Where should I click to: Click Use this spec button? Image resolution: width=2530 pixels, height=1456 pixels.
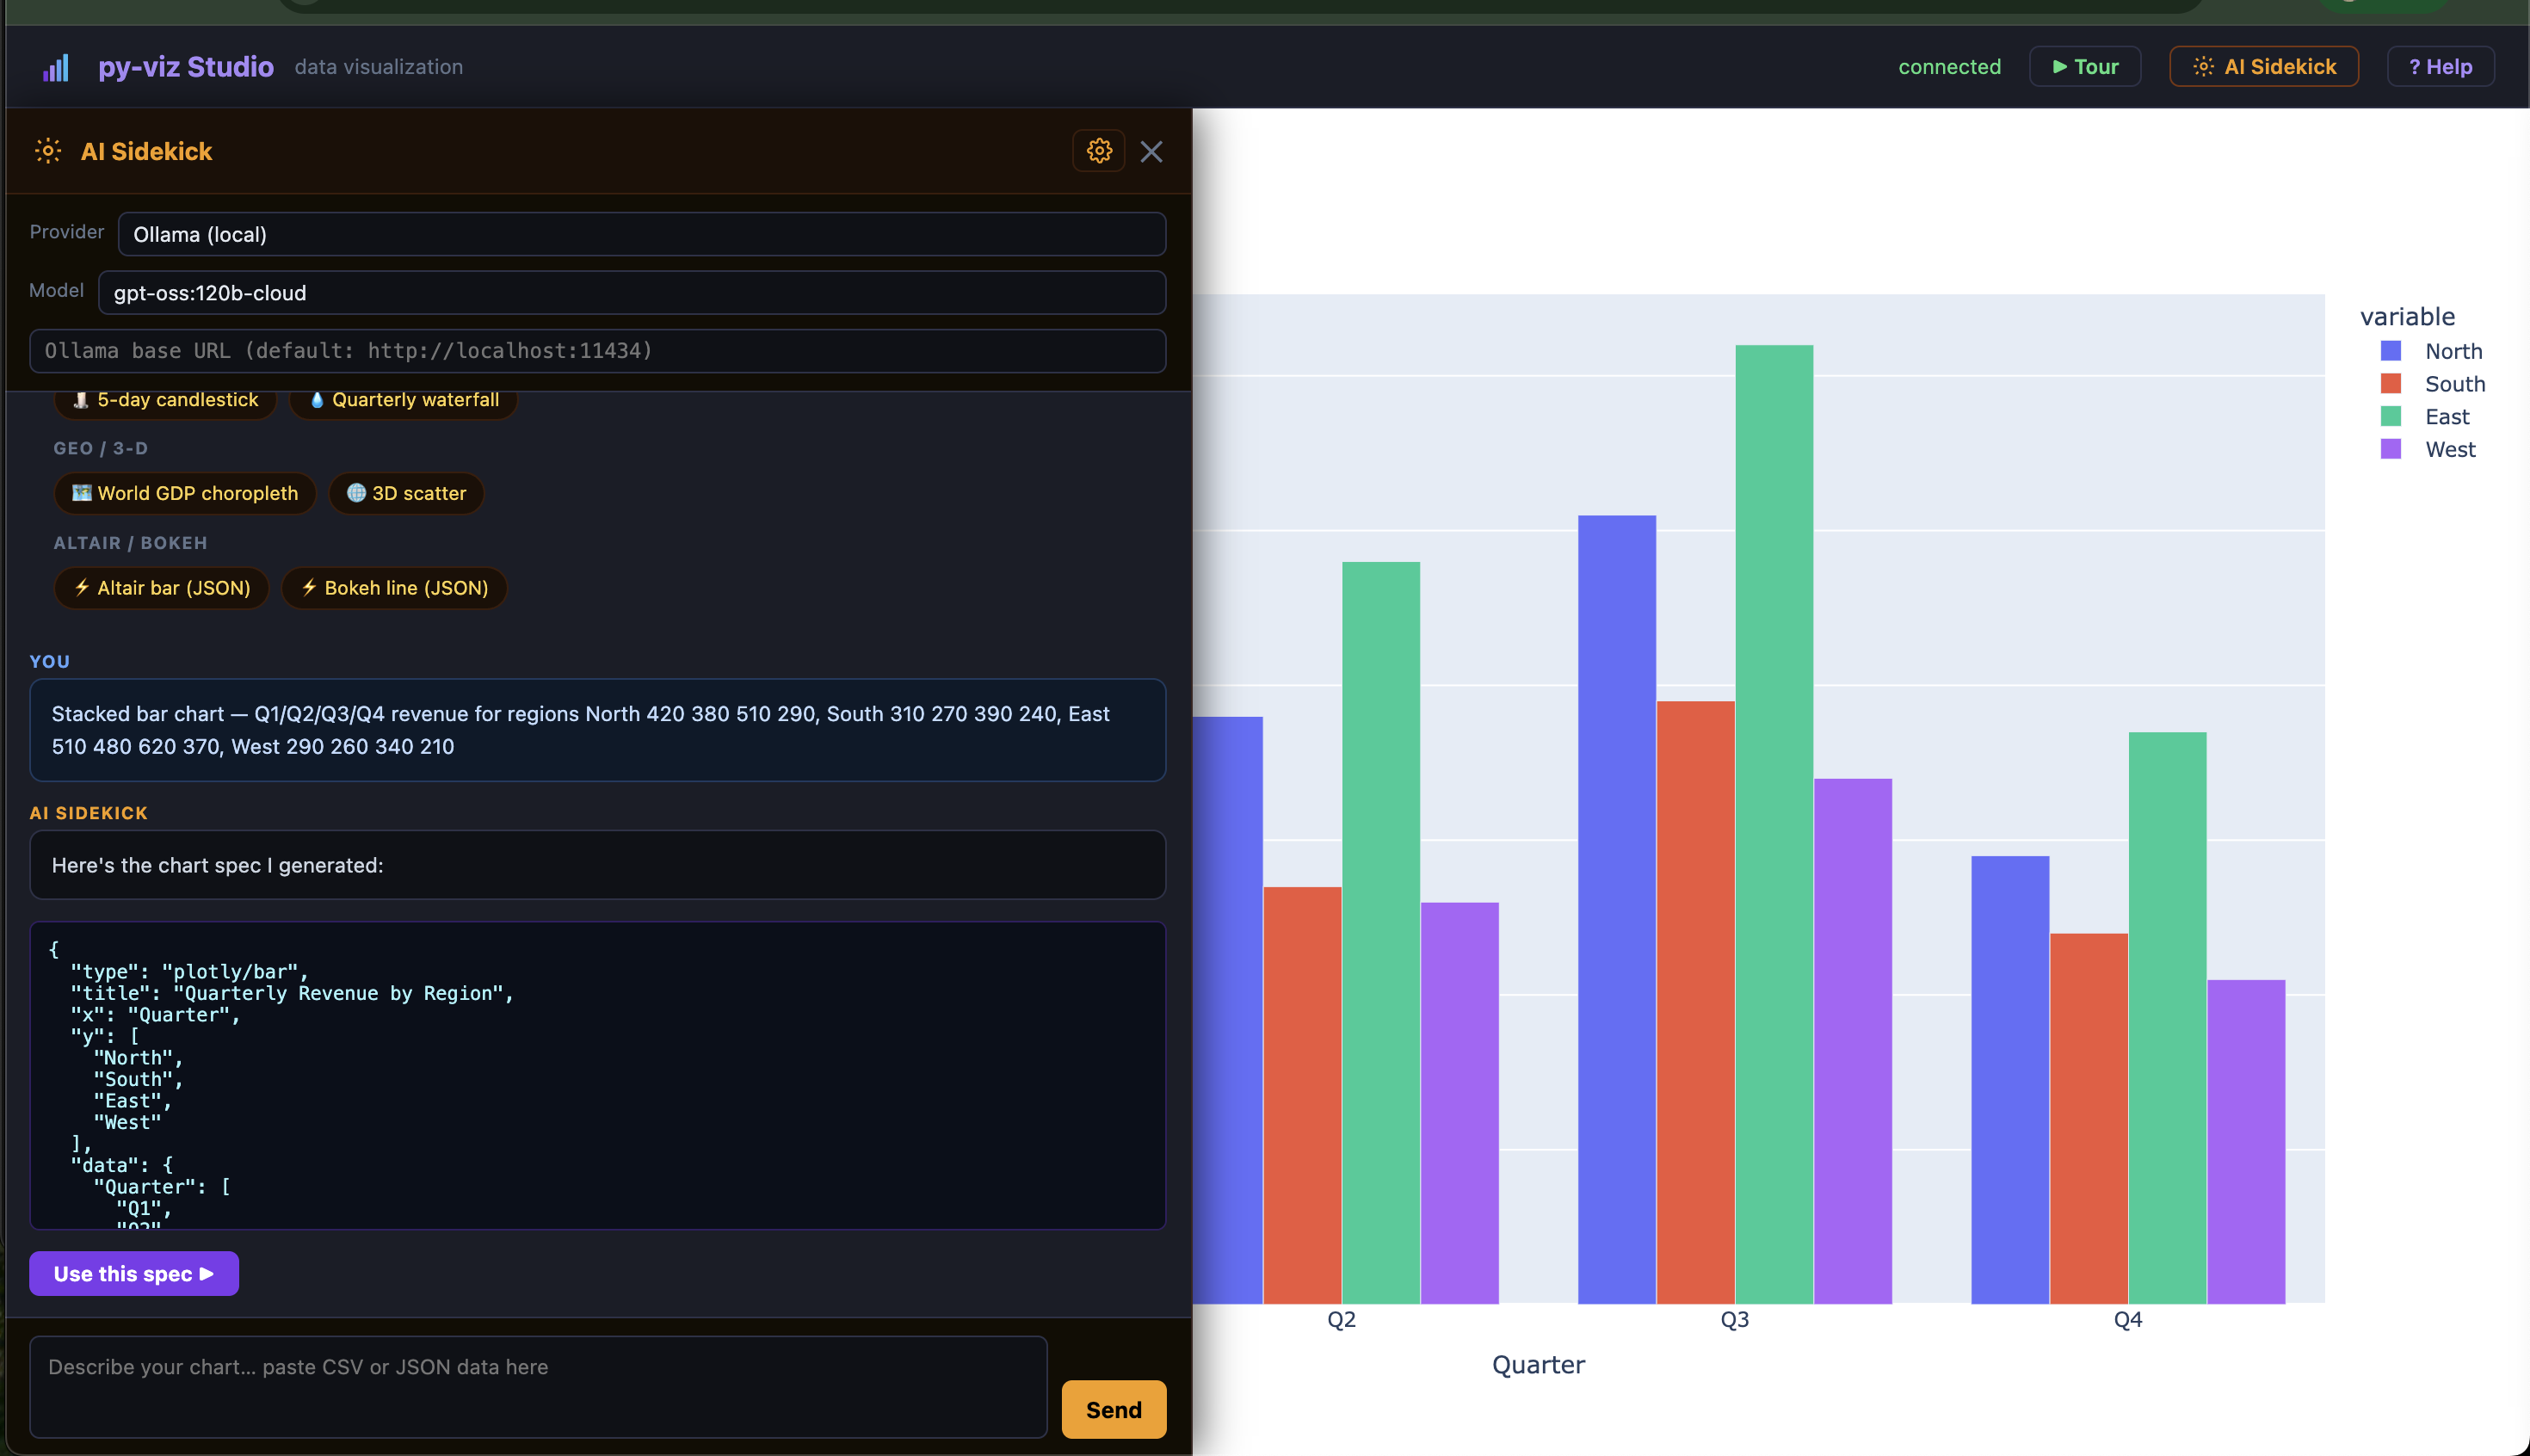[x=134, y=1274]
